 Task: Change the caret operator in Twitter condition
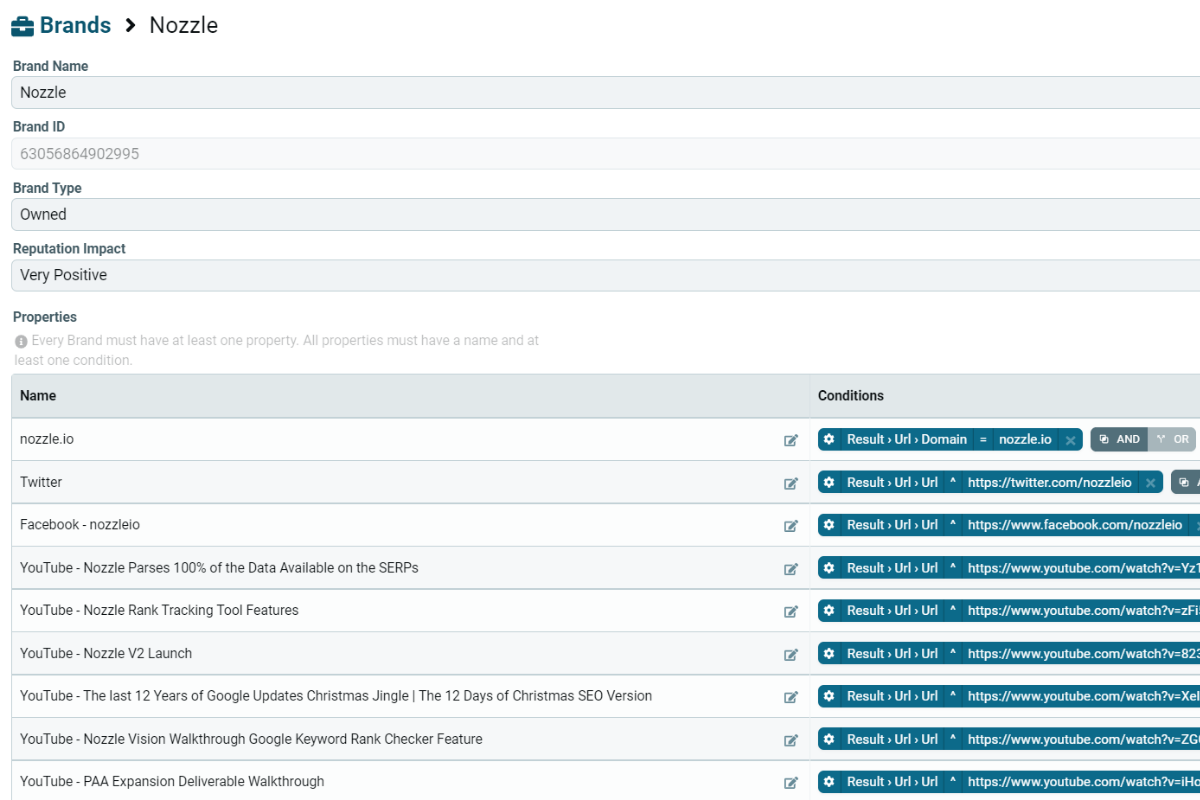coord(953,482)
